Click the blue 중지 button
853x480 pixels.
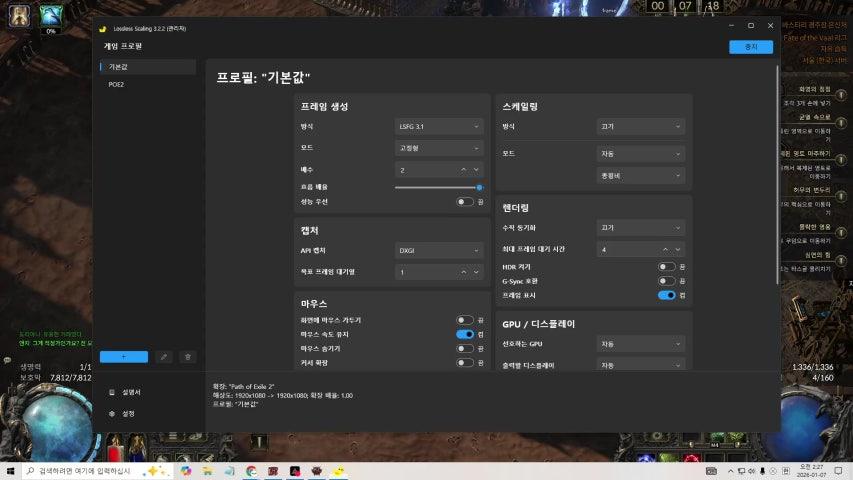pyautogui.click(x=750, y=47)
